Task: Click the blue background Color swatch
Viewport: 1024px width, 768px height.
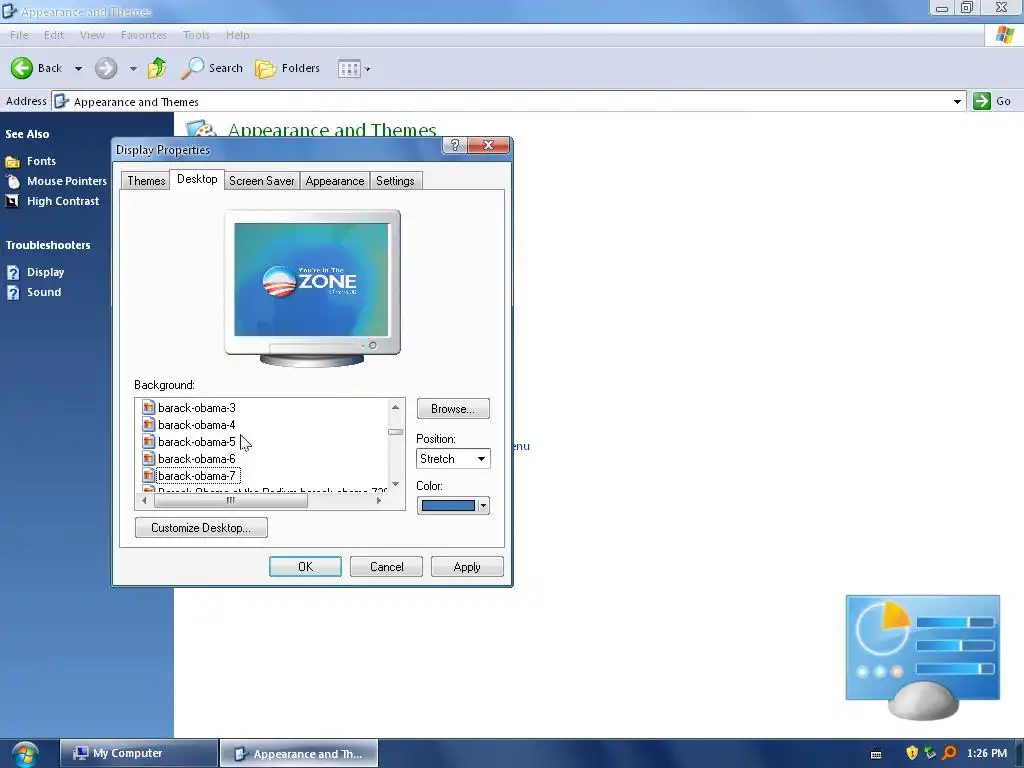Action: (x=448, y=505)
